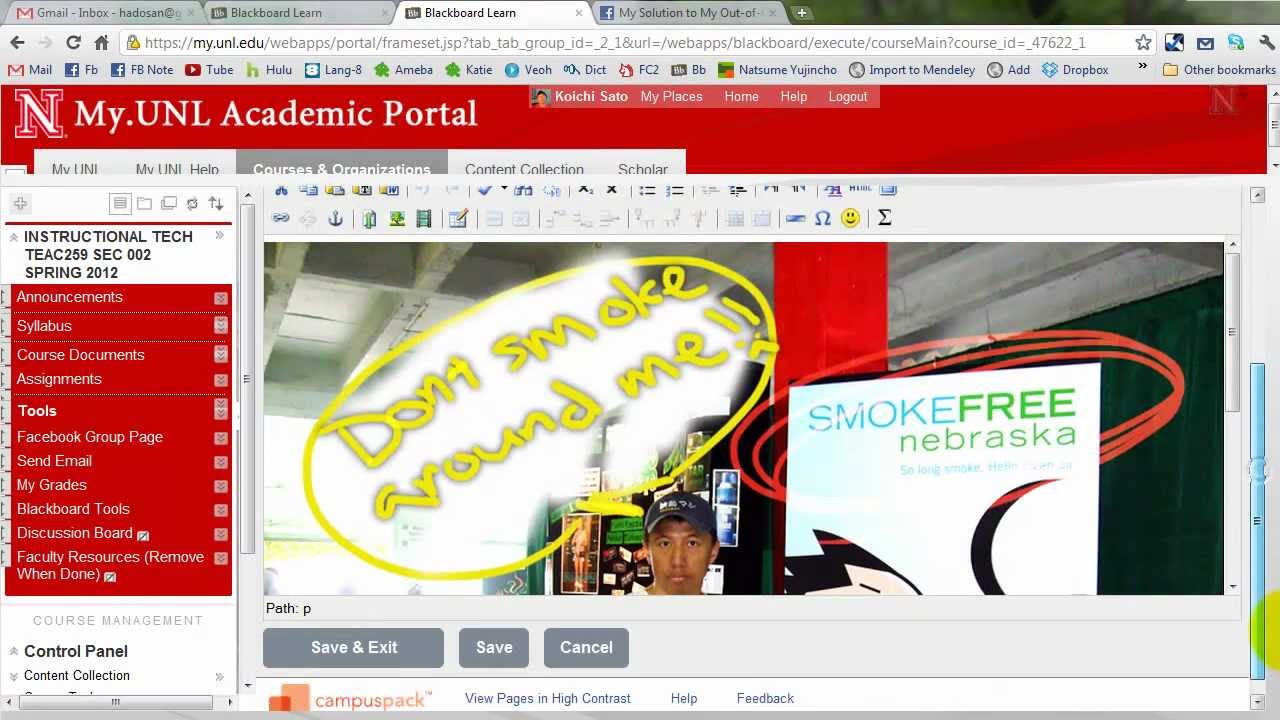Show more bookmarks with the double chevron
1280x720 pixels.
pos(1142,69)
